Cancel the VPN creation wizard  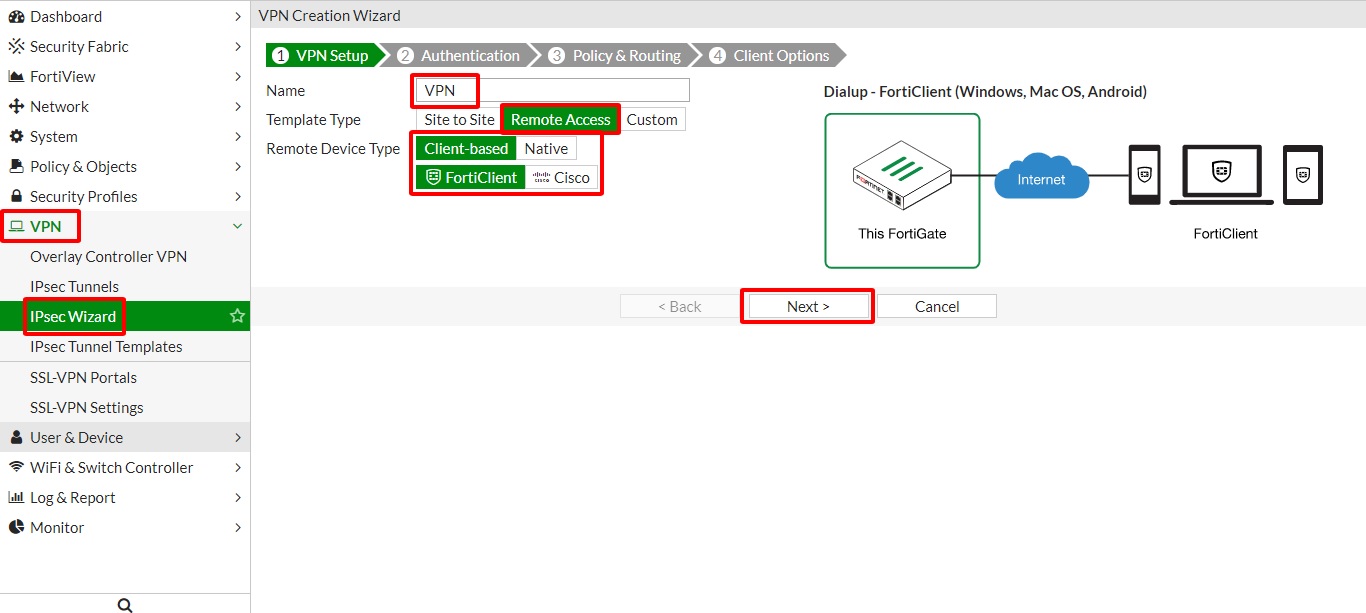point(936,306)
